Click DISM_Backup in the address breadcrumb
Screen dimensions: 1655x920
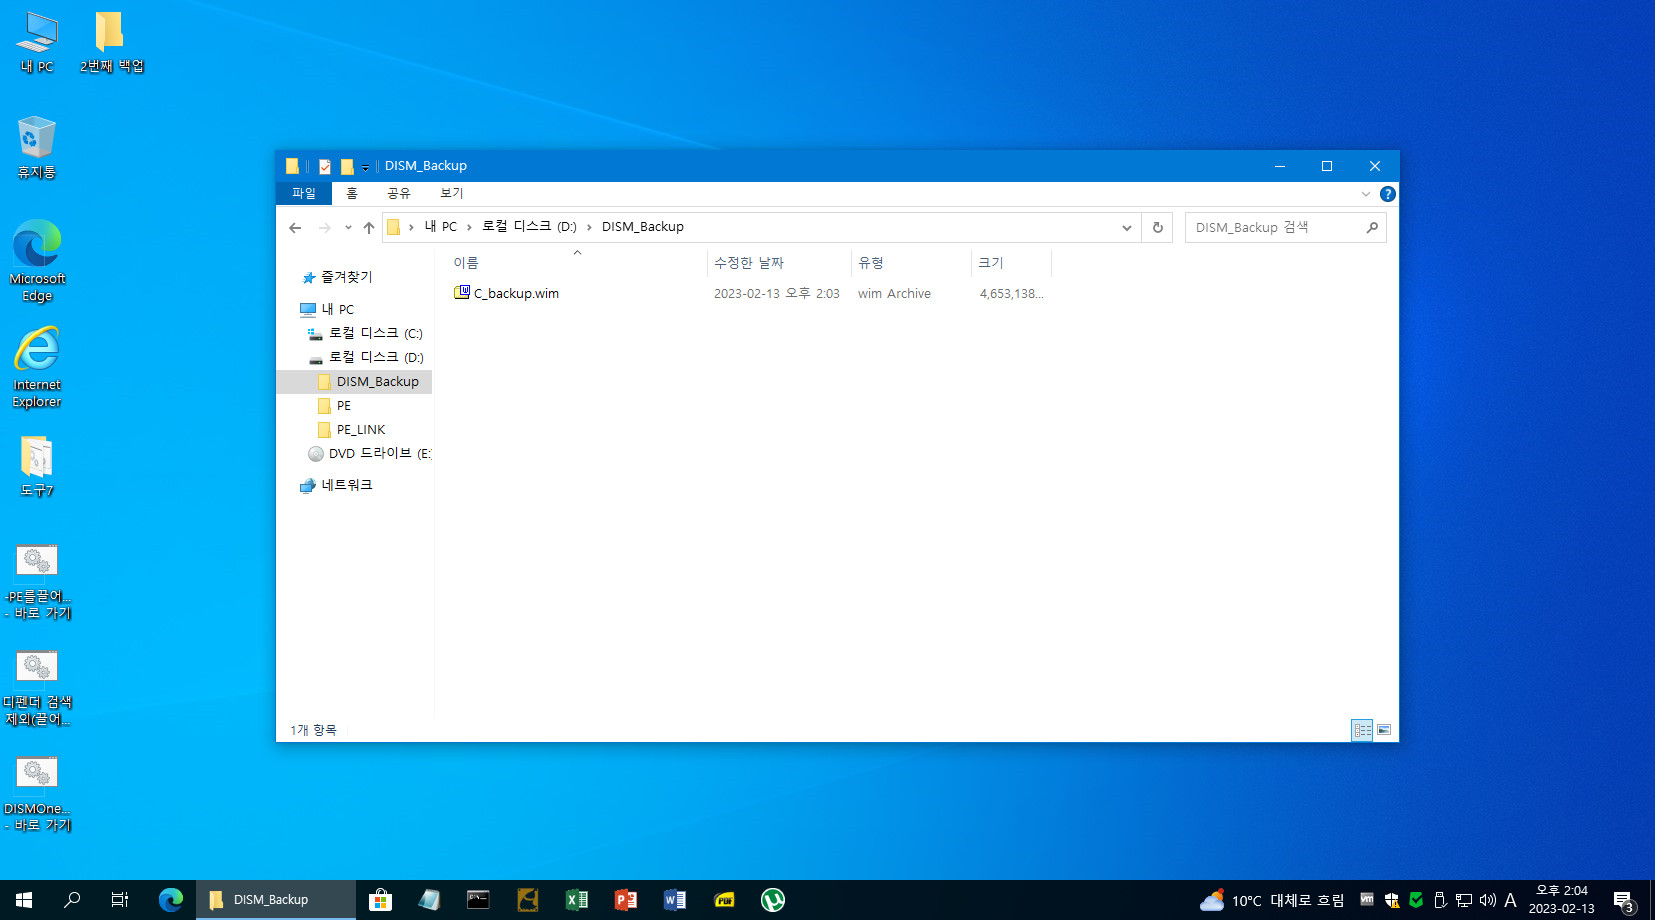coord(643,227)
